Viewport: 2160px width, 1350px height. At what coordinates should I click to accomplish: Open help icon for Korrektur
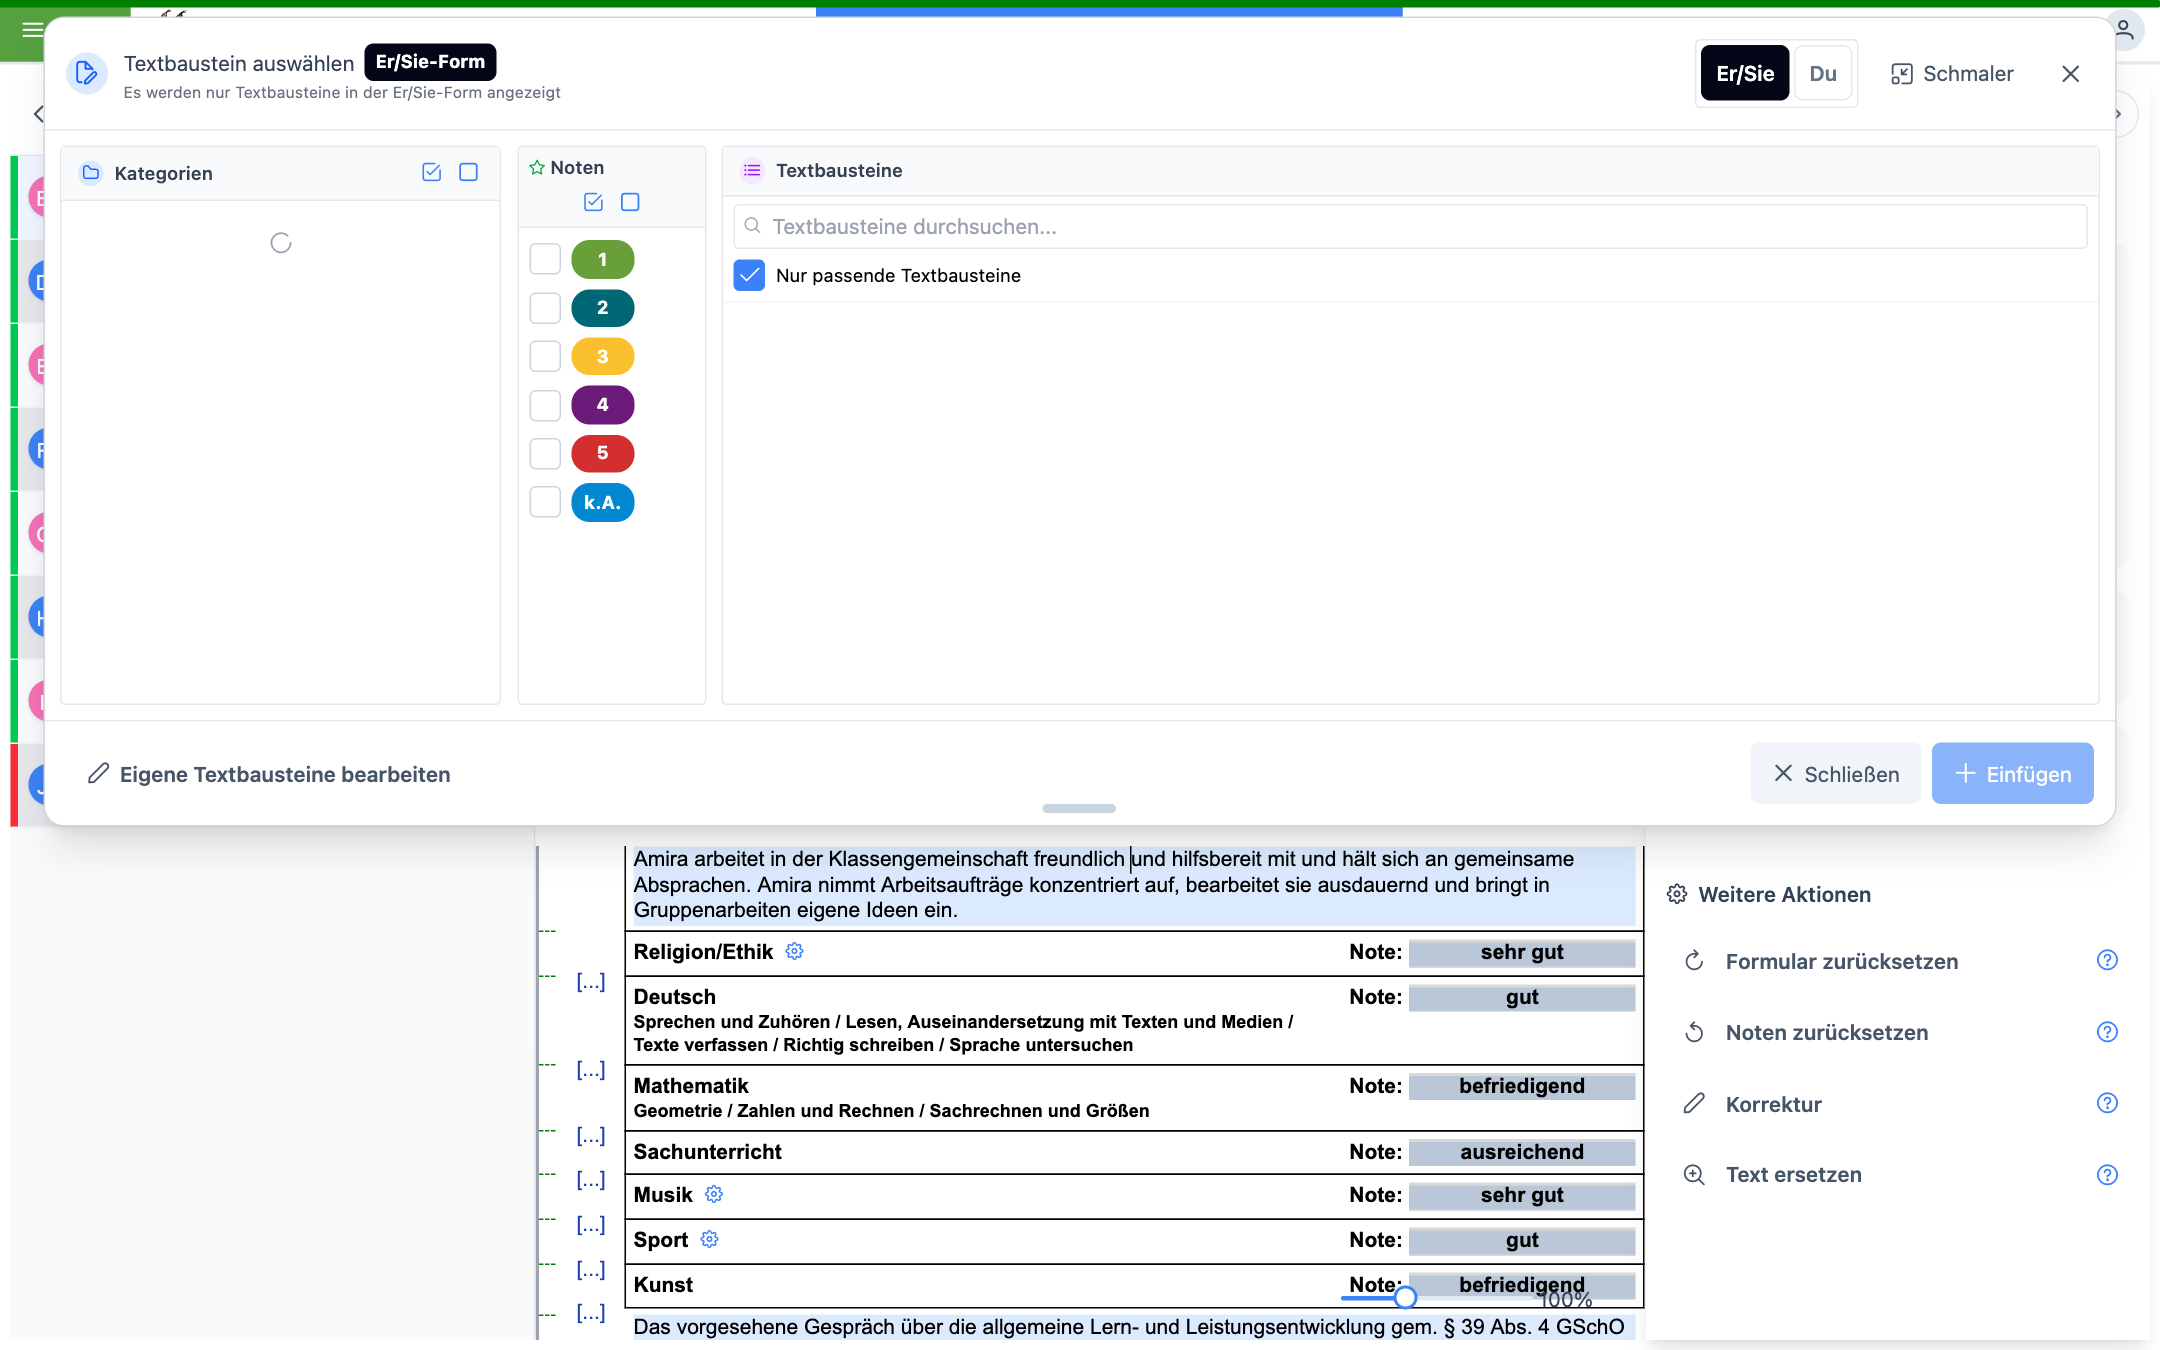tap(2107, 1103)
